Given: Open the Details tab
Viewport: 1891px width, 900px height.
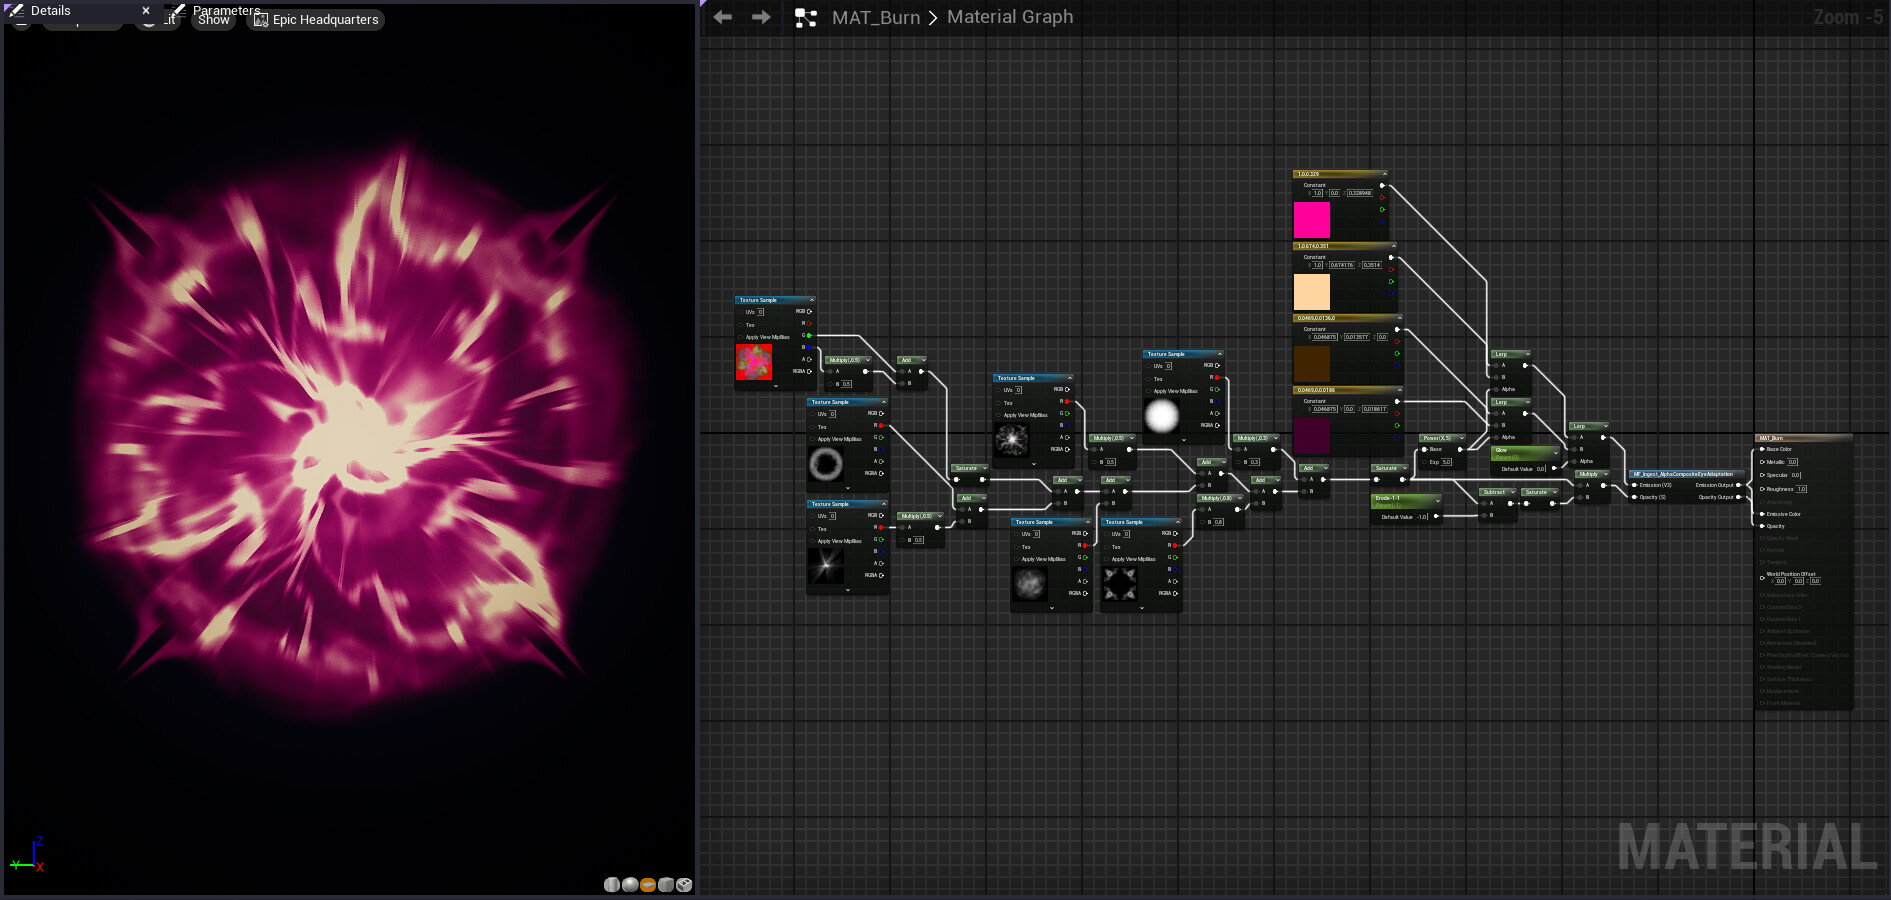Looking at the screenshot, I should point(50,10).
